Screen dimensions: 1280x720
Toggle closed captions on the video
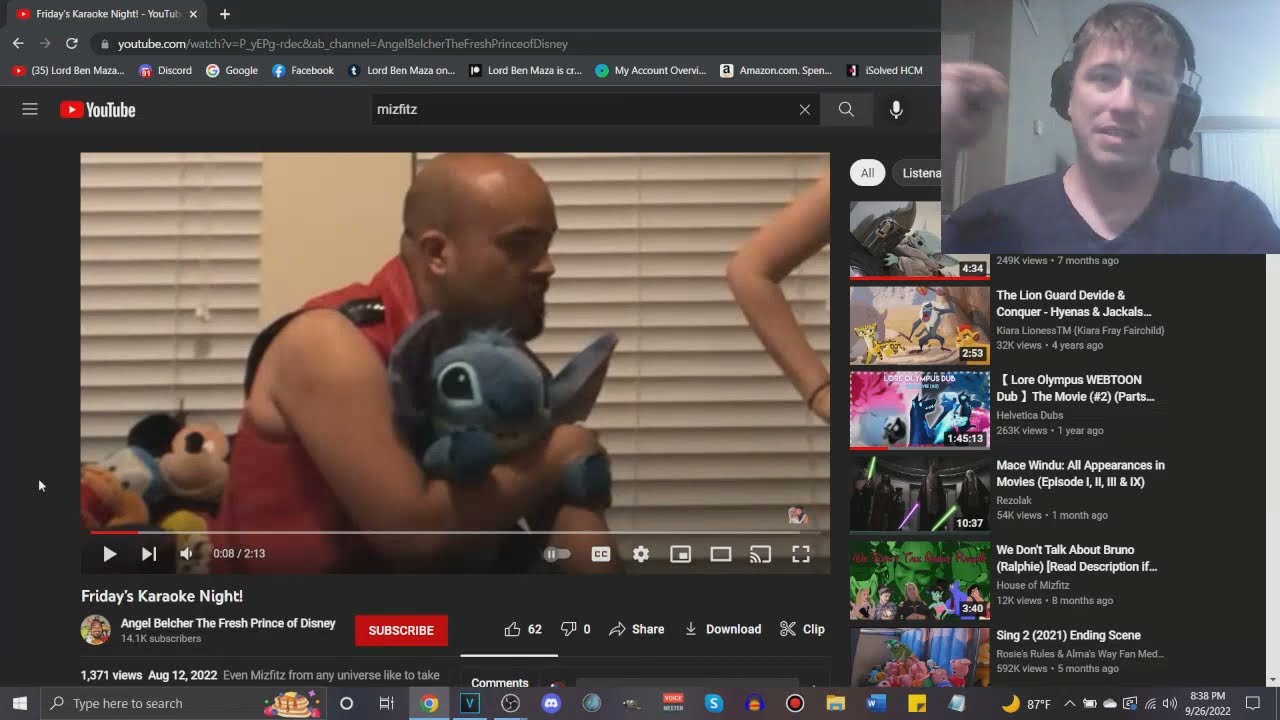pos(601,553)
